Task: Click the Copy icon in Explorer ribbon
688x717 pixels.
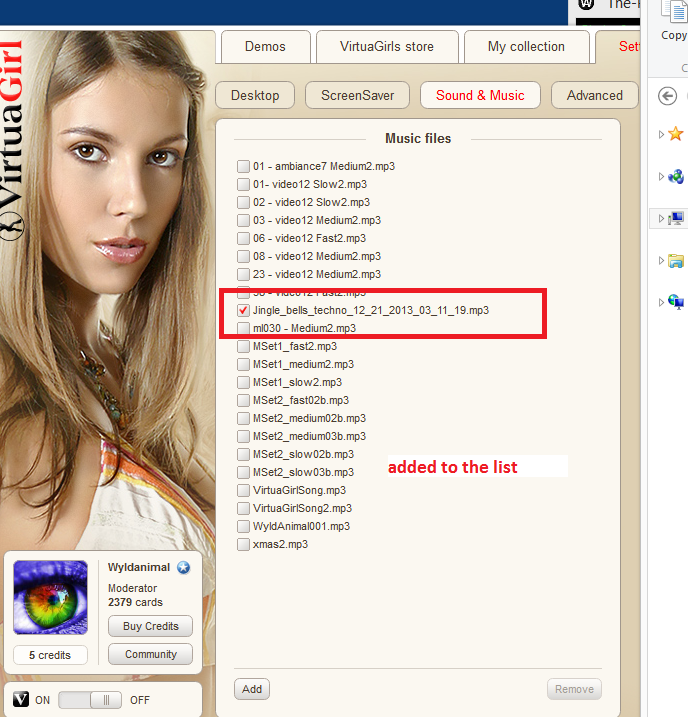Action: [676, 11]
